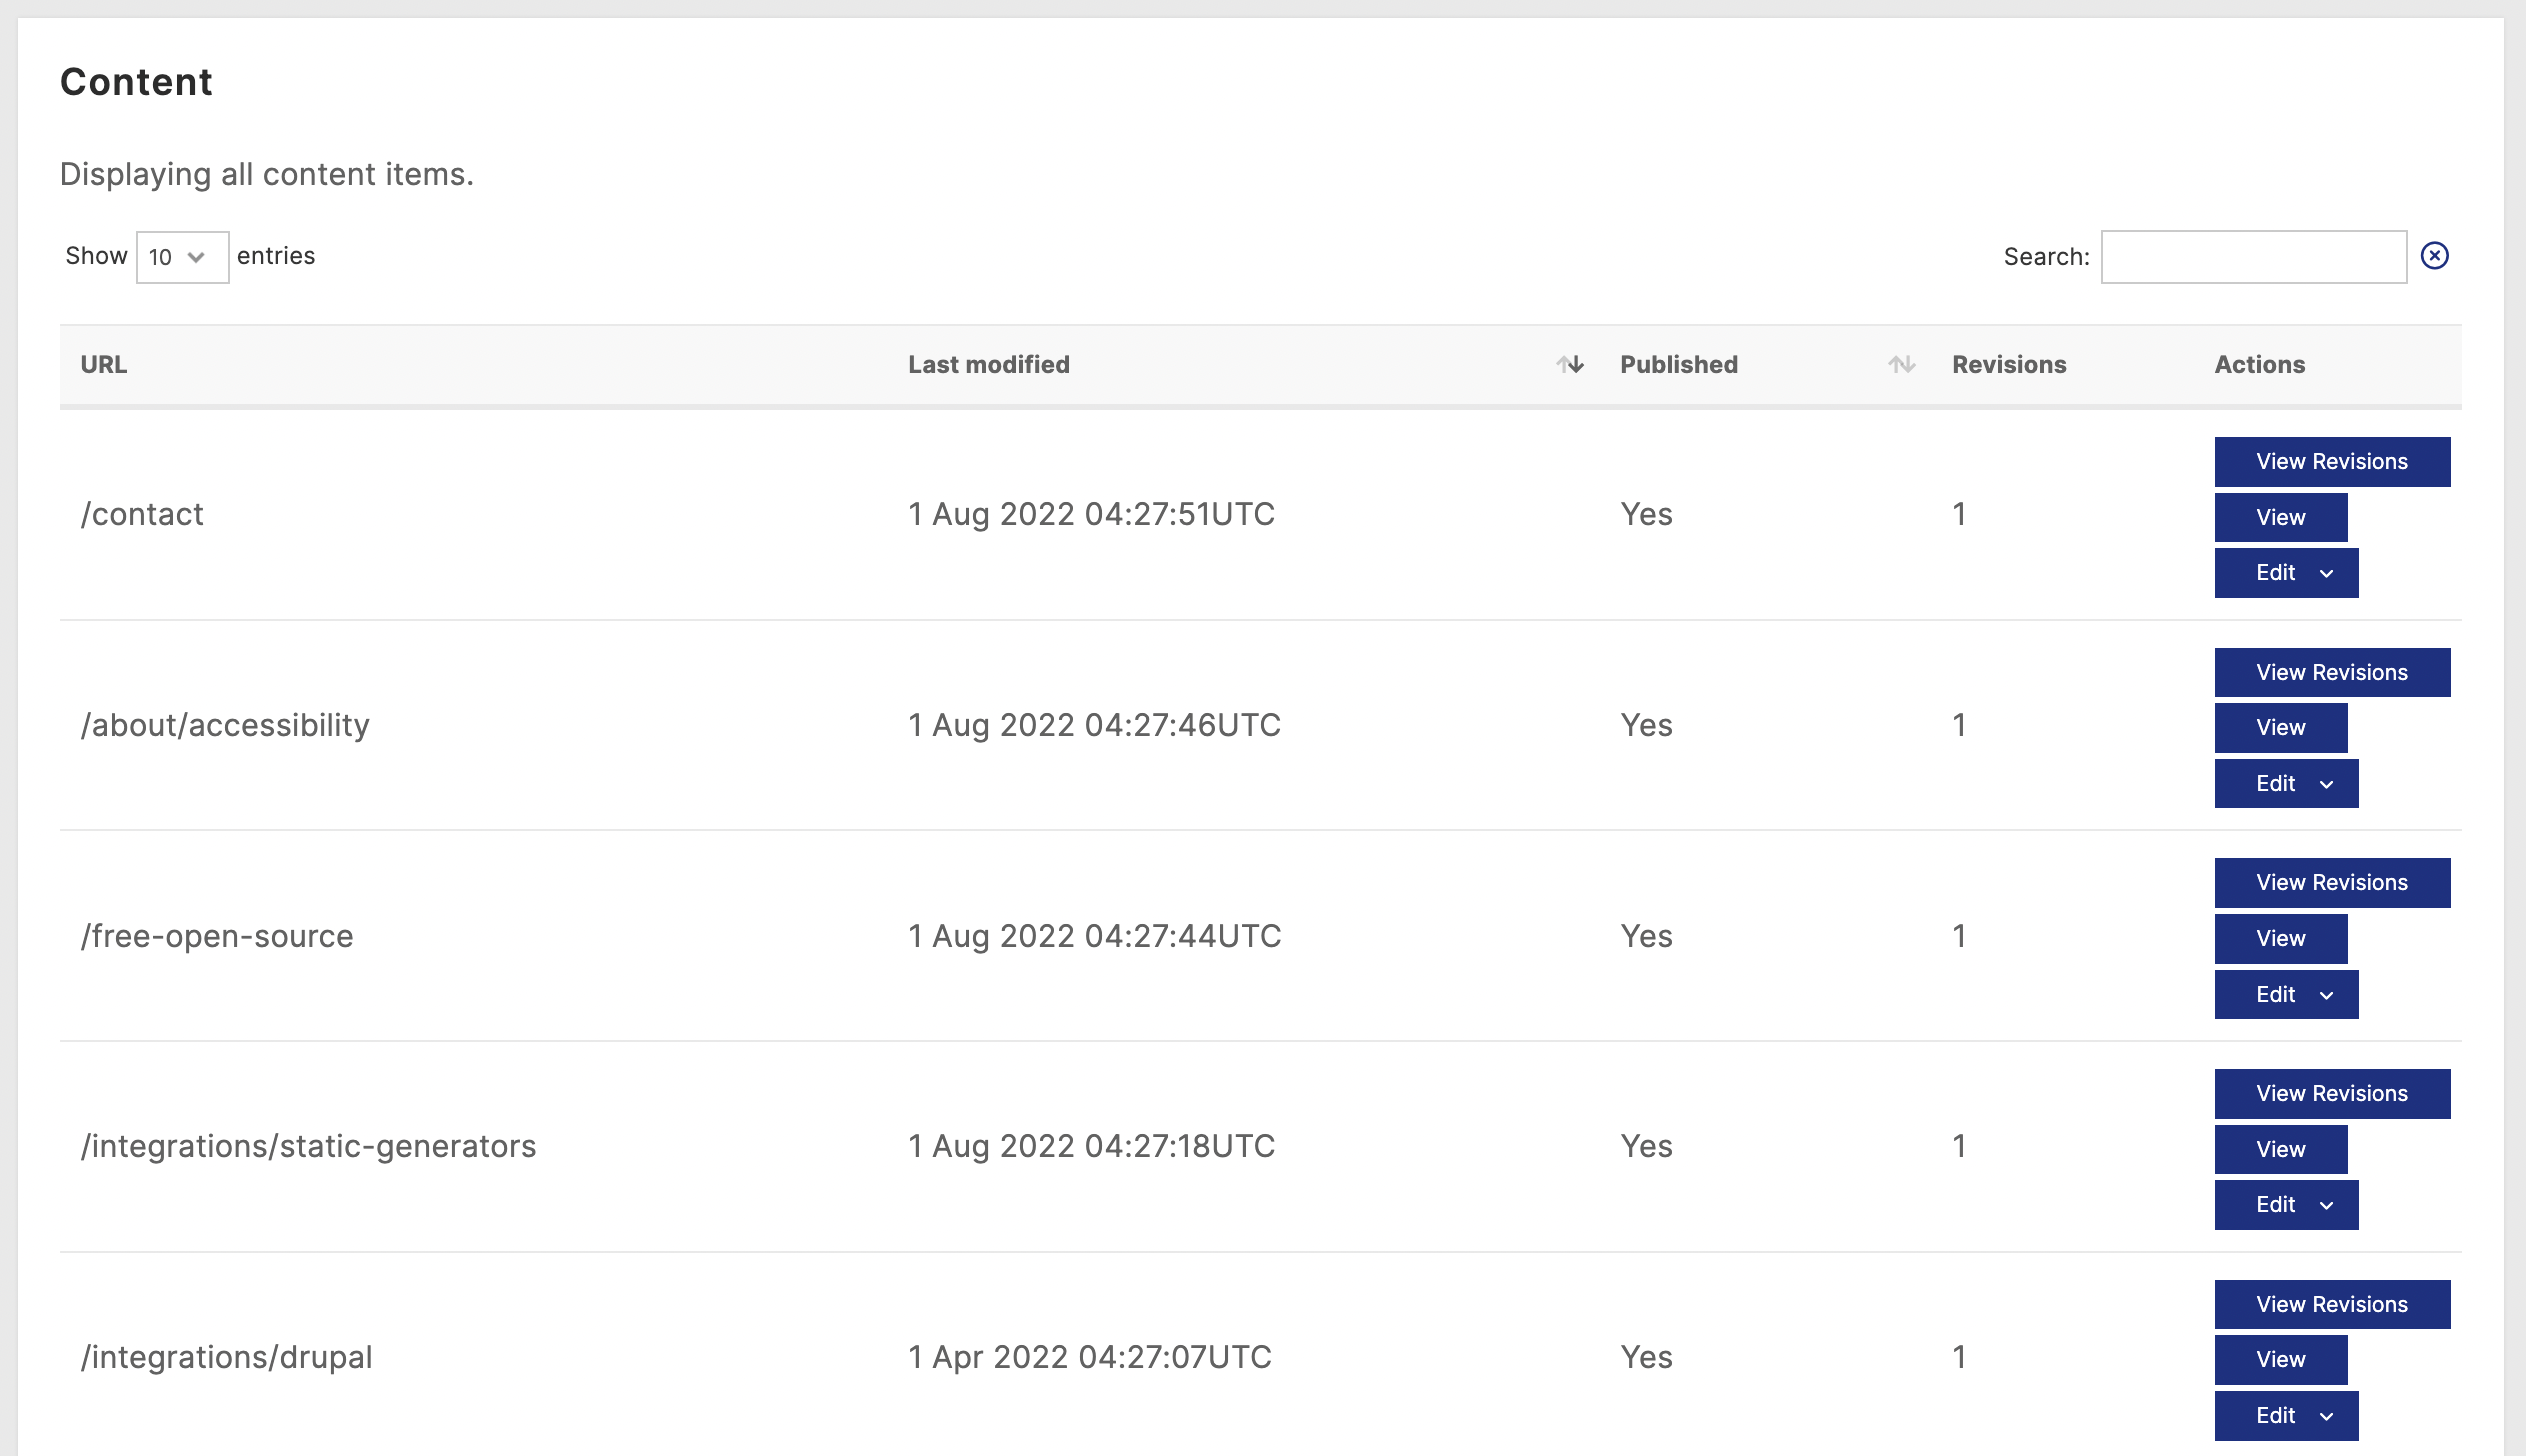Click the View button for /contact

pyautogui.click(x=2280, y=515)
